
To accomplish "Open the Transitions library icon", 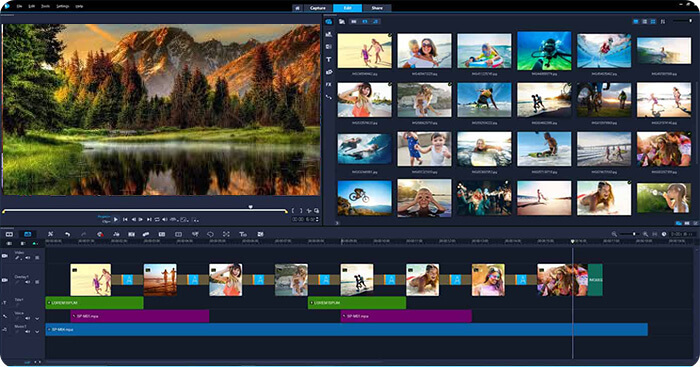I will pyautogui.click(x=329, y=47).
